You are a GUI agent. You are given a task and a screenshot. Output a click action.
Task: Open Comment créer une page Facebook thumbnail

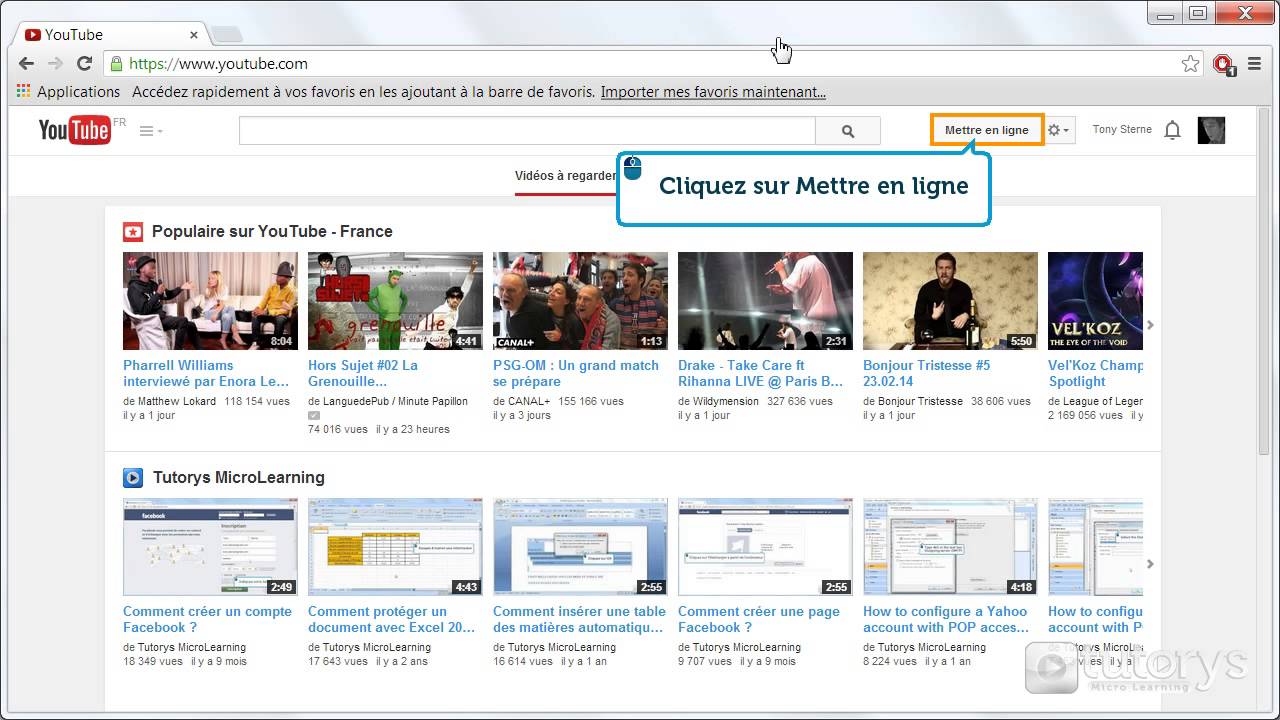[765, 547]
